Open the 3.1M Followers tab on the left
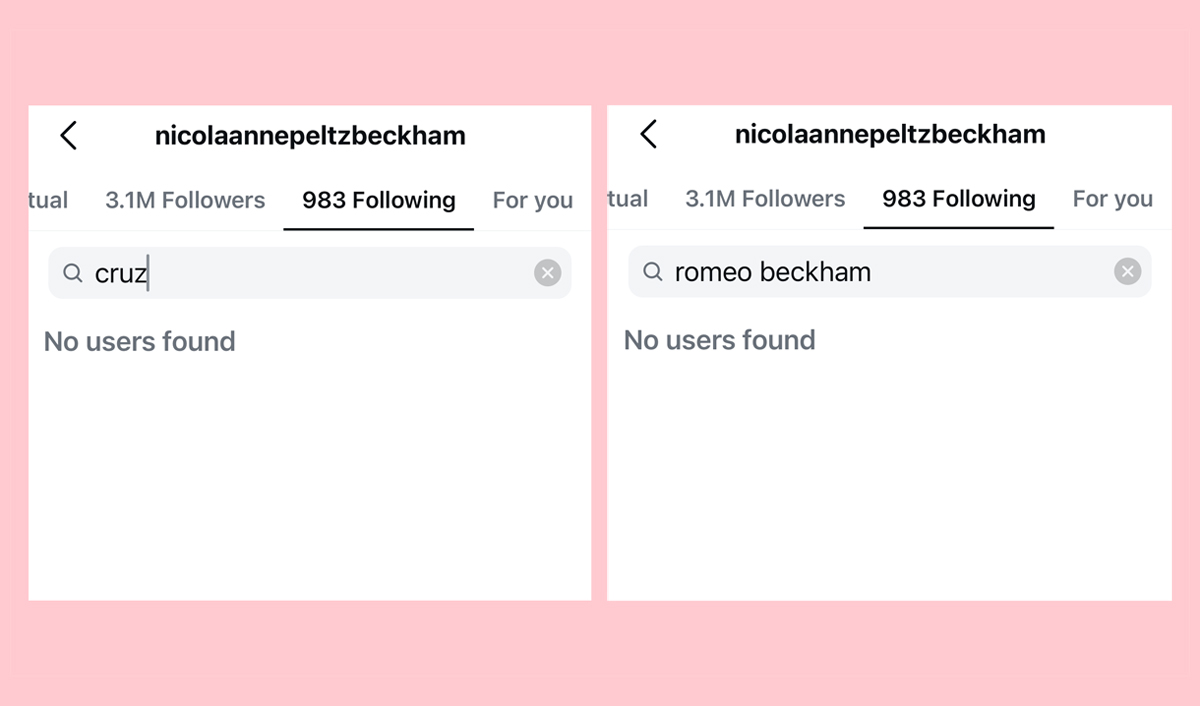The width and height of the screenshot is (1200, 706). (185, 199)
